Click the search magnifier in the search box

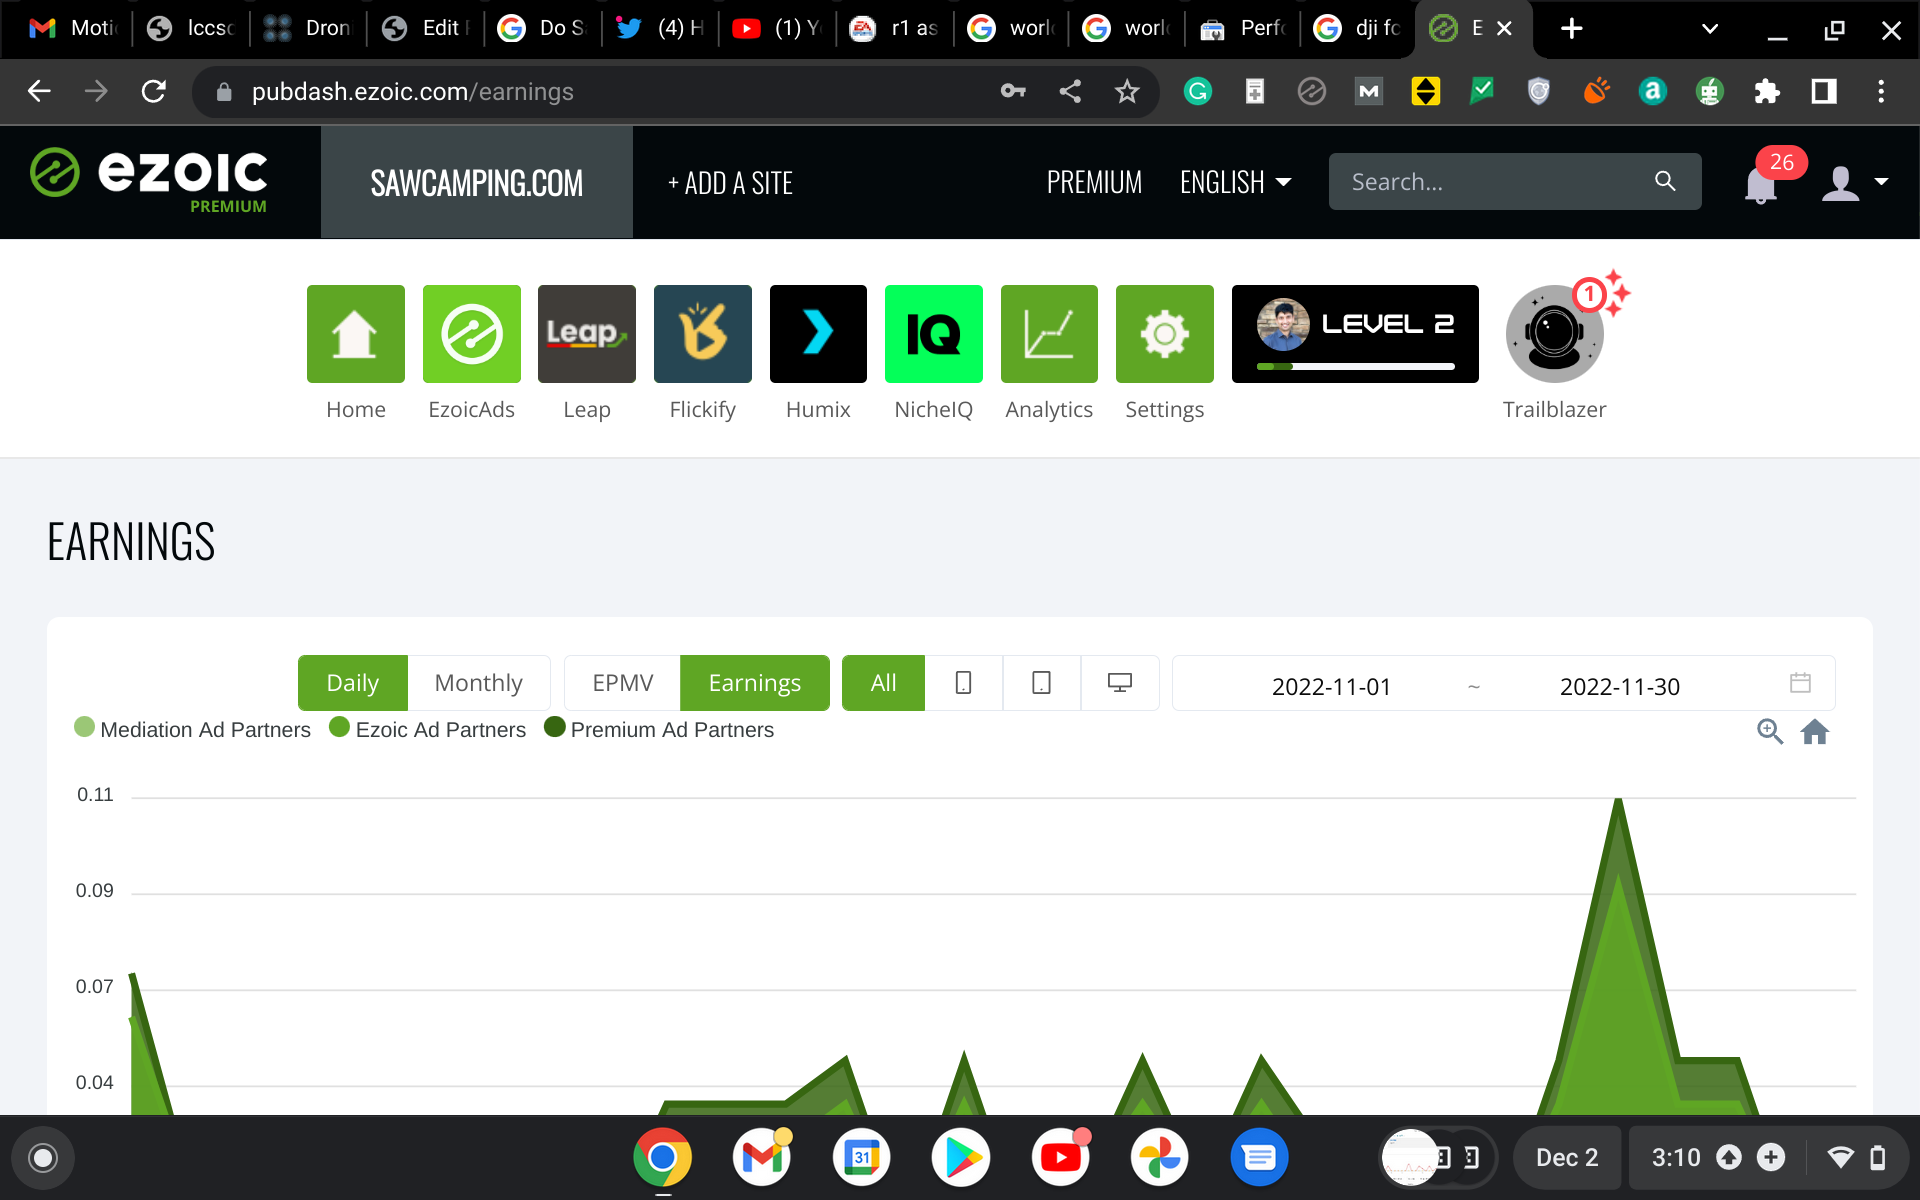tap(1665, 181)
